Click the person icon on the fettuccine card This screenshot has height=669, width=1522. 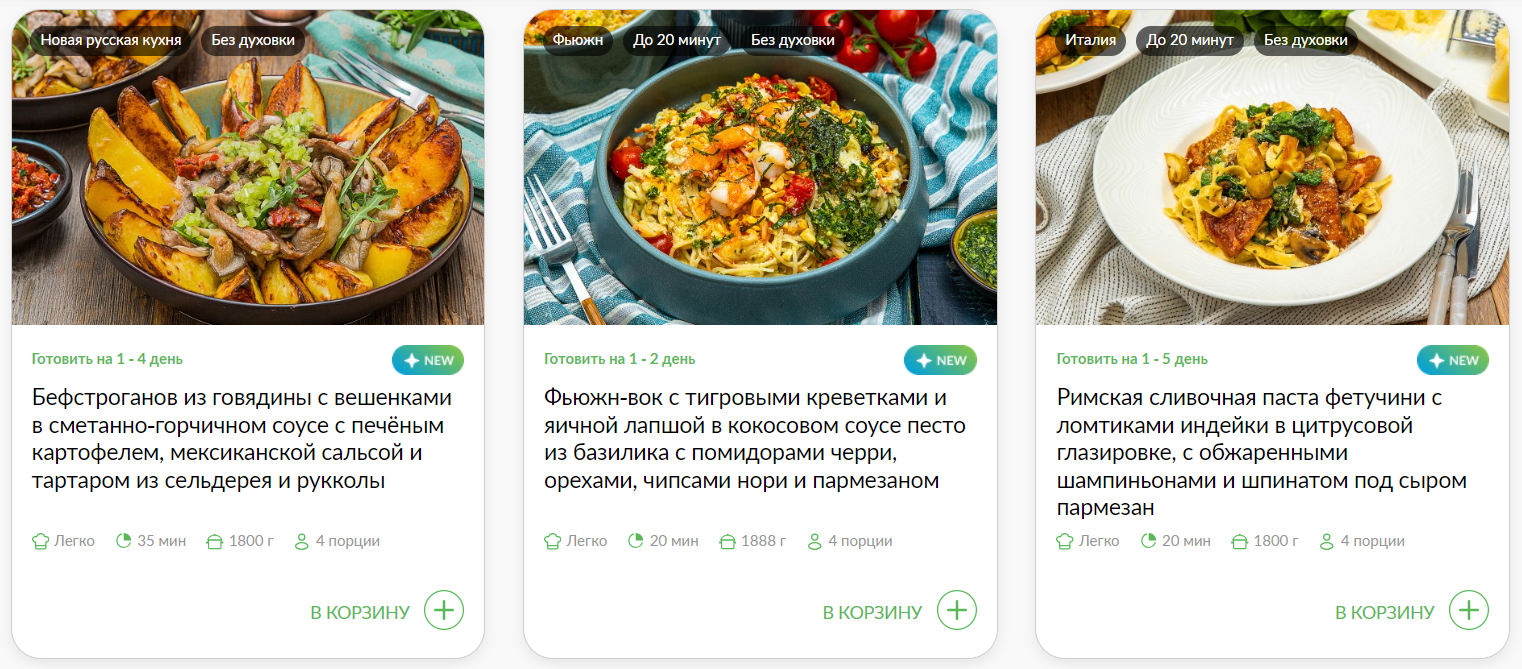pos(1327,541)
